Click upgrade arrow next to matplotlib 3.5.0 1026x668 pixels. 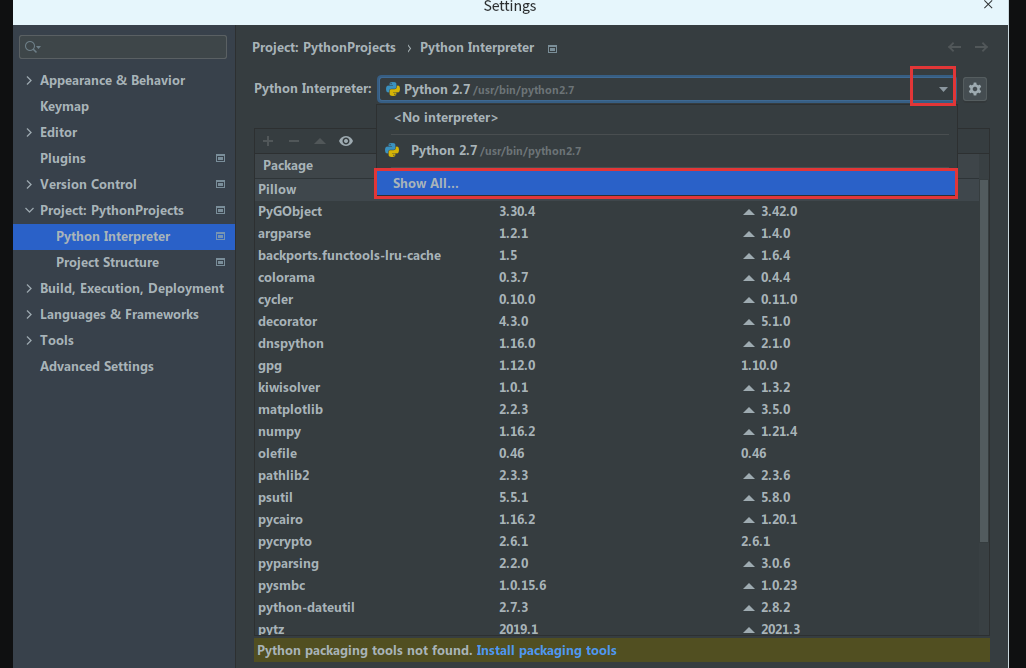point(749,410)
